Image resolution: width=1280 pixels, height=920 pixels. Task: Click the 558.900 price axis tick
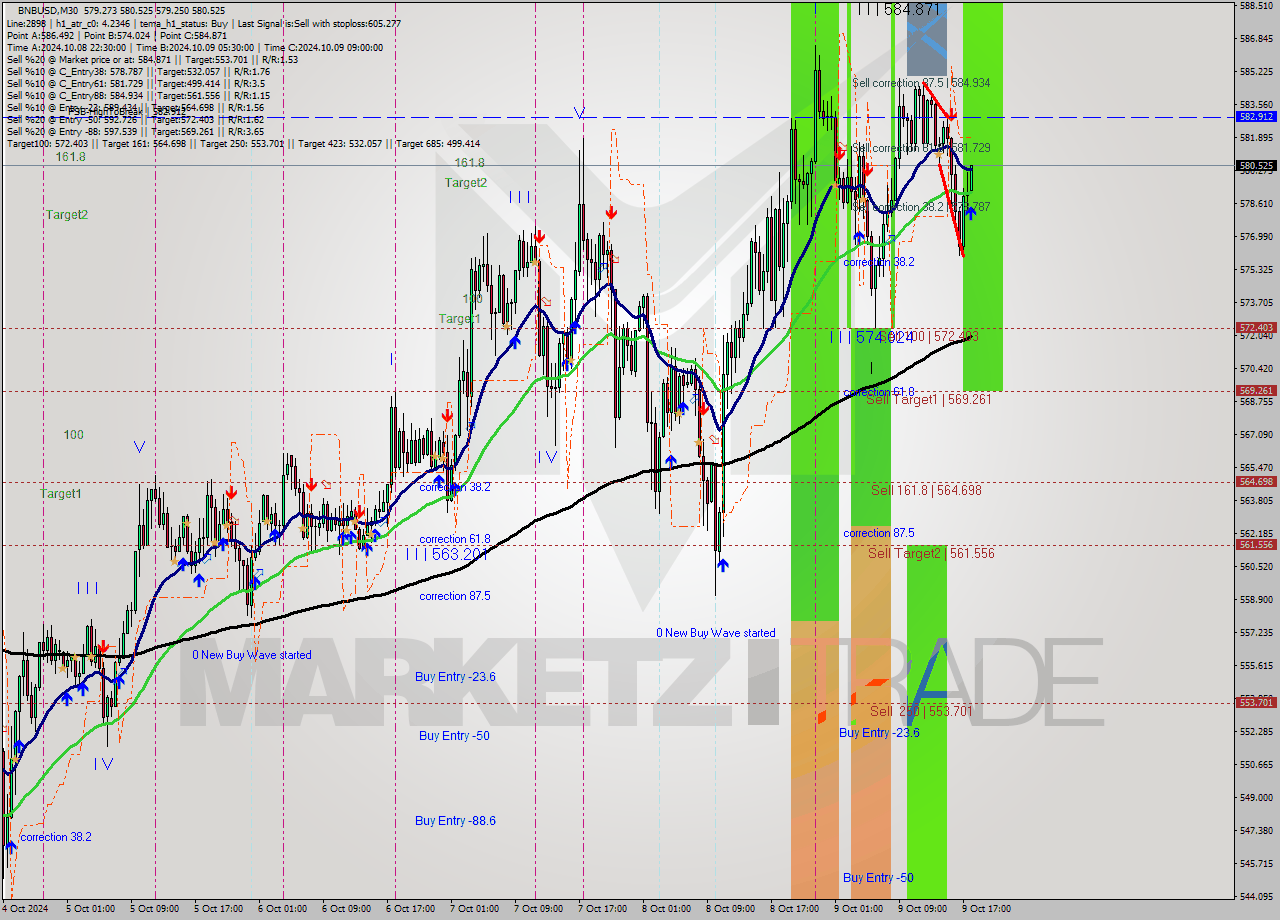(1256, 600)
